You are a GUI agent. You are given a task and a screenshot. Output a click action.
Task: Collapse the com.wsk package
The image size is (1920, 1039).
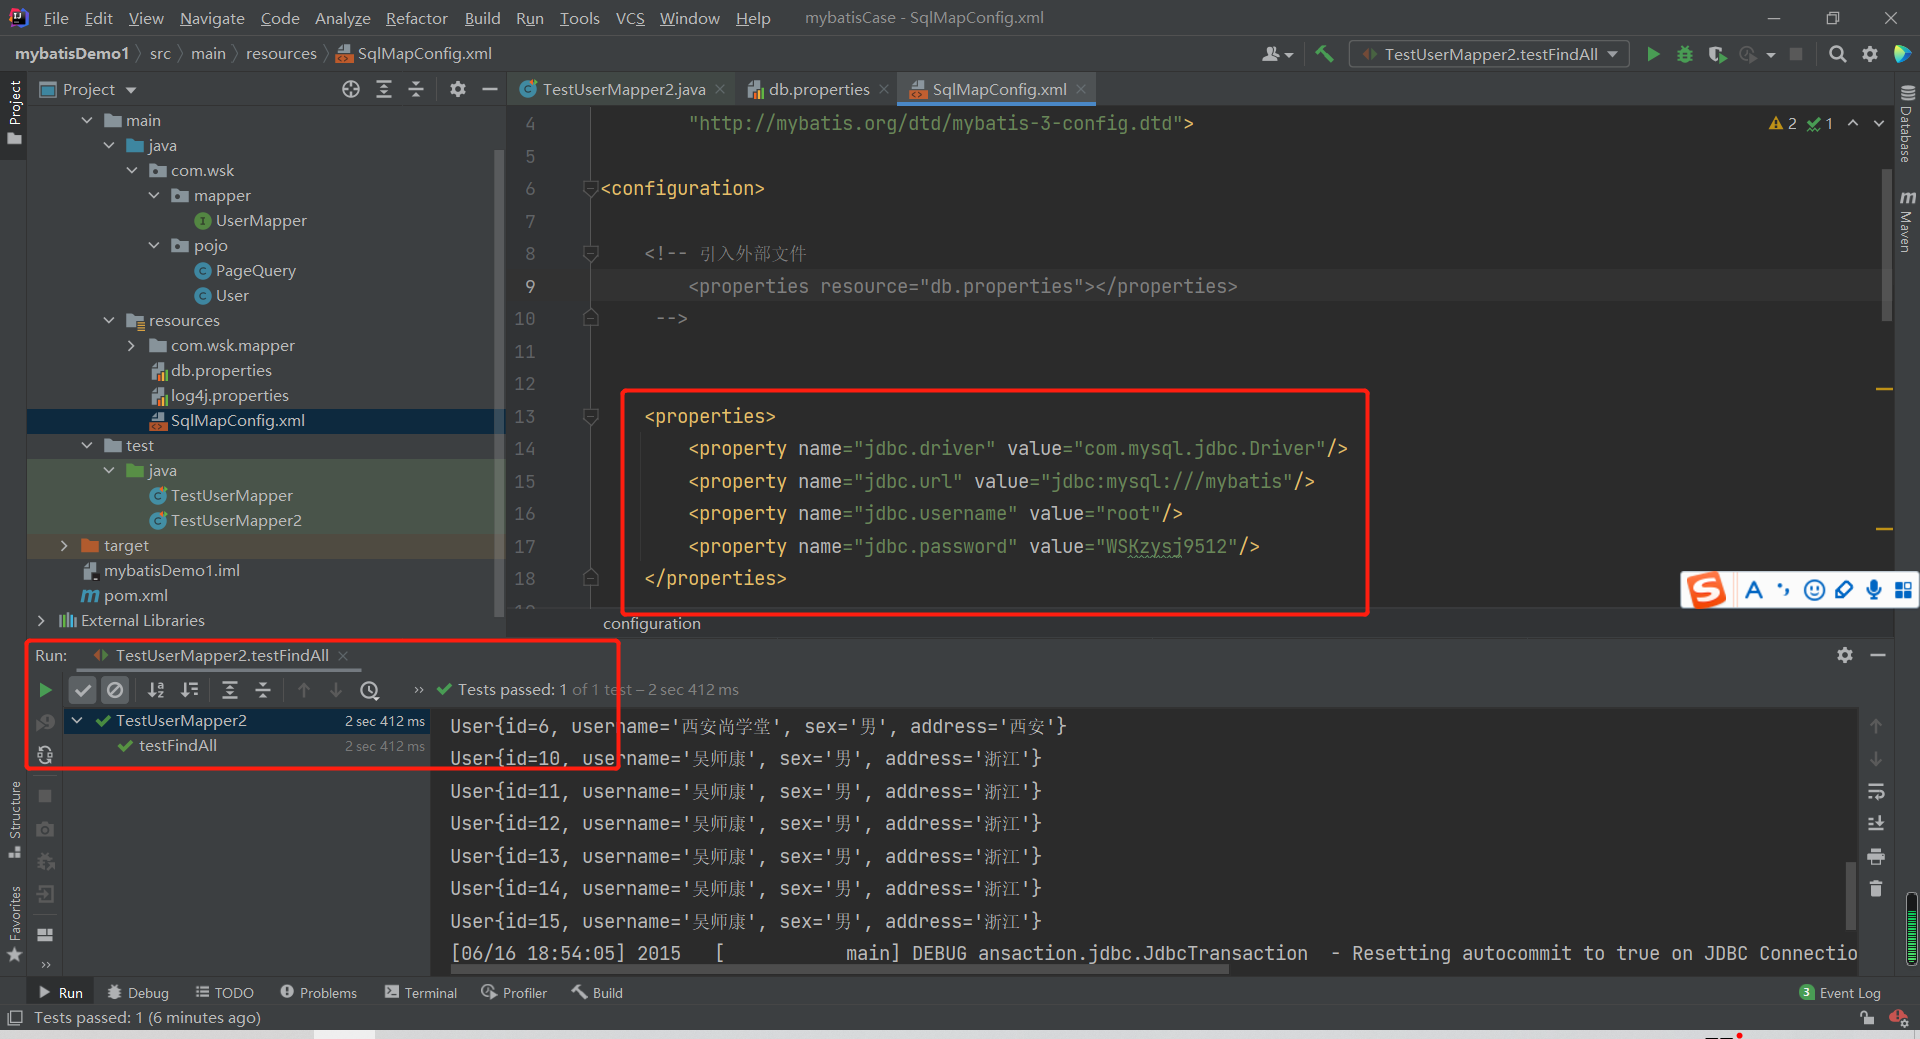click(x=132, y=170)
